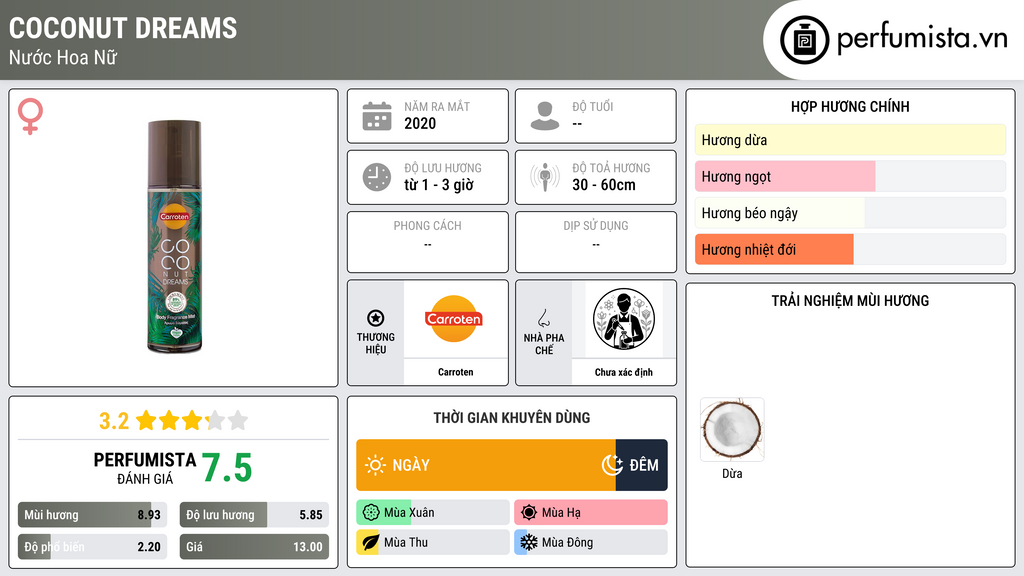The height and width of the screenshot is (576, 1024).
Task: Select the Hương béo ngậy accord bar
Action: click(850, 213)
